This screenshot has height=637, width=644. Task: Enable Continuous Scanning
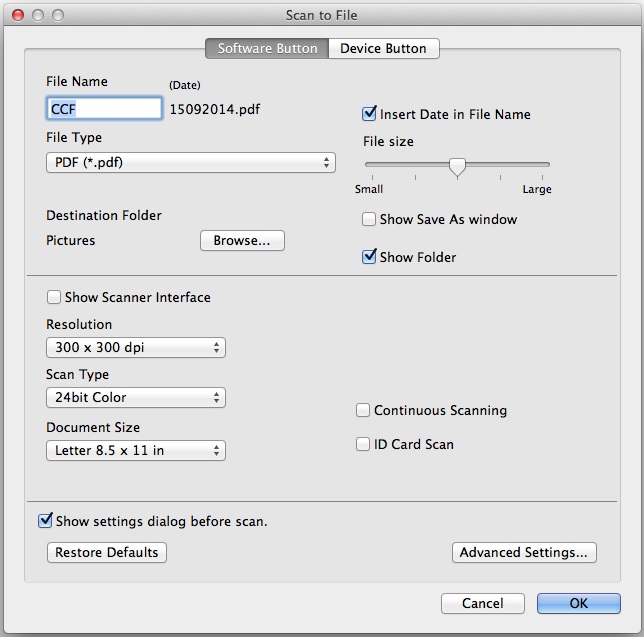(363, 410)
